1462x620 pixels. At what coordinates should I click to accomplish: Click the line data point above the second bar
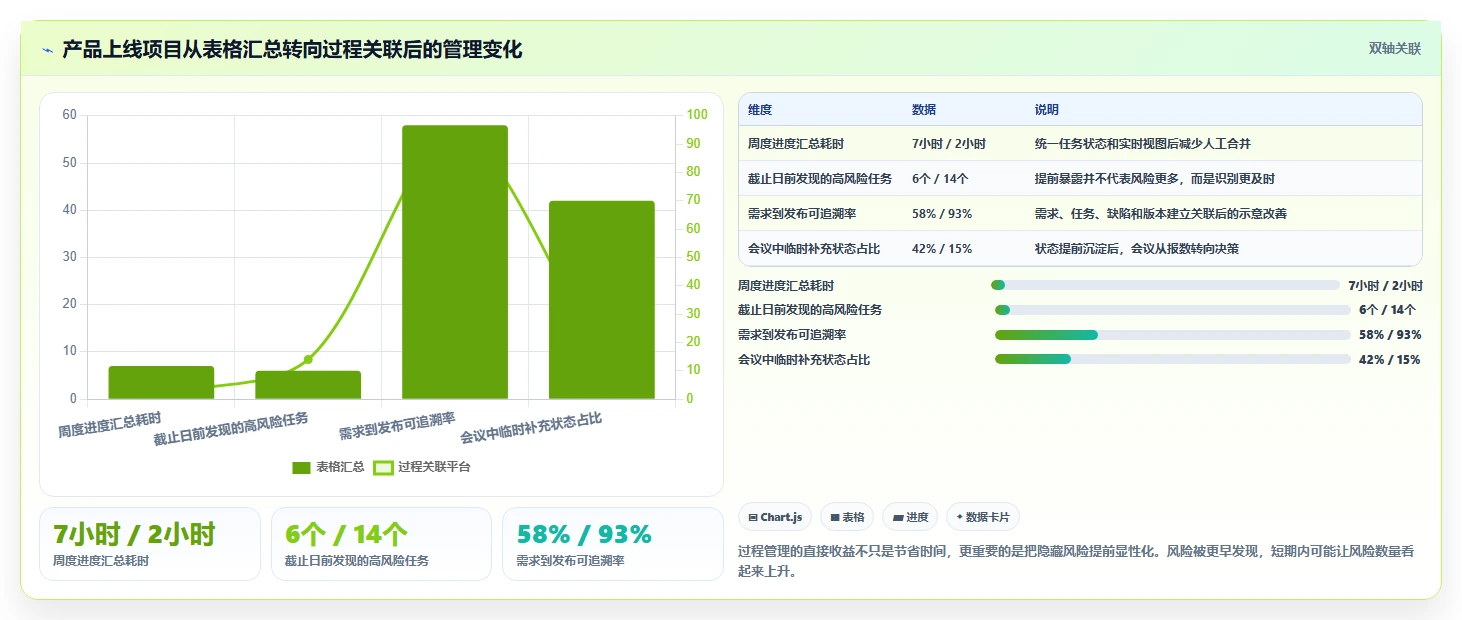pyautogui.click(x=308, y=359)
